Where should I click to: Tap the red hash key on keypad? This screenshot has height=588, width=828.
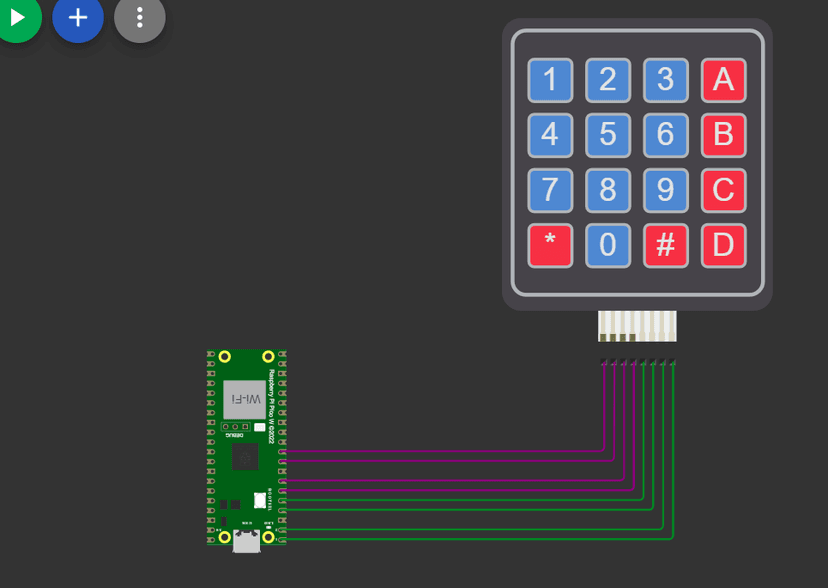pyautogui.click(x=665, y=245)
